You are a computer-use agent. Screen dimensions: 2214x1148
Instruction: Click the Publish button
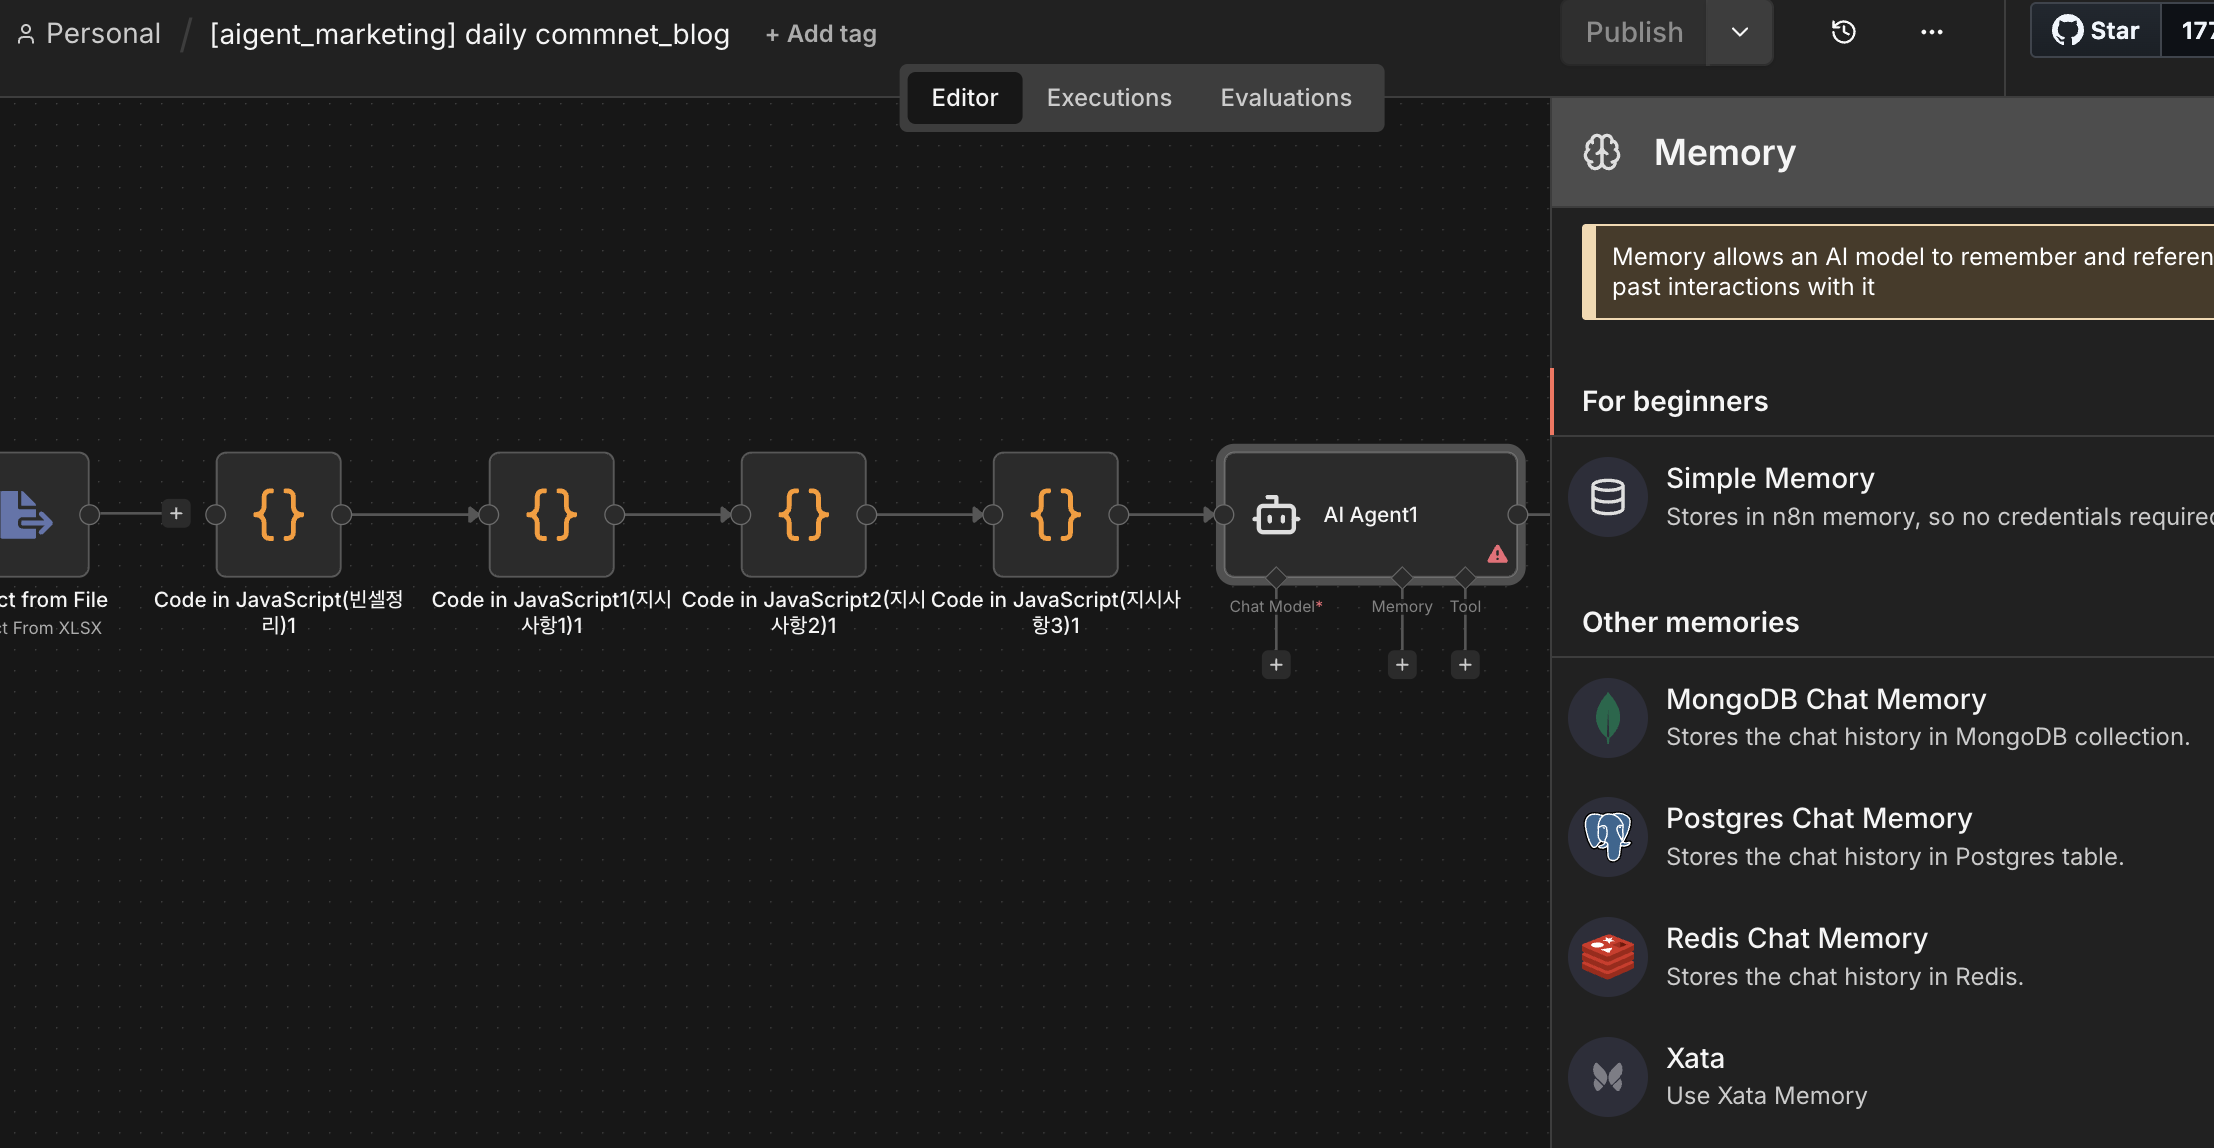(x=1634, y=32)
